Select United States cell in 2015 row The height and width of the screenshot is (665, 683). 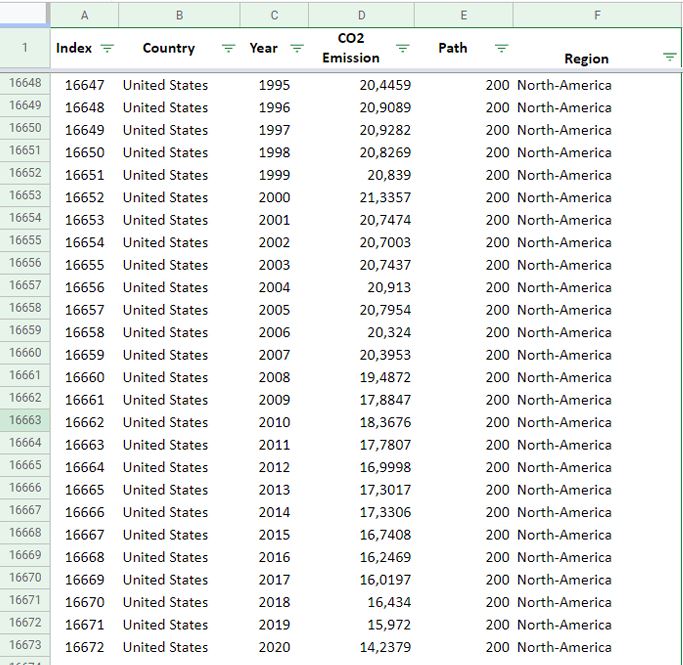(179, 535)
